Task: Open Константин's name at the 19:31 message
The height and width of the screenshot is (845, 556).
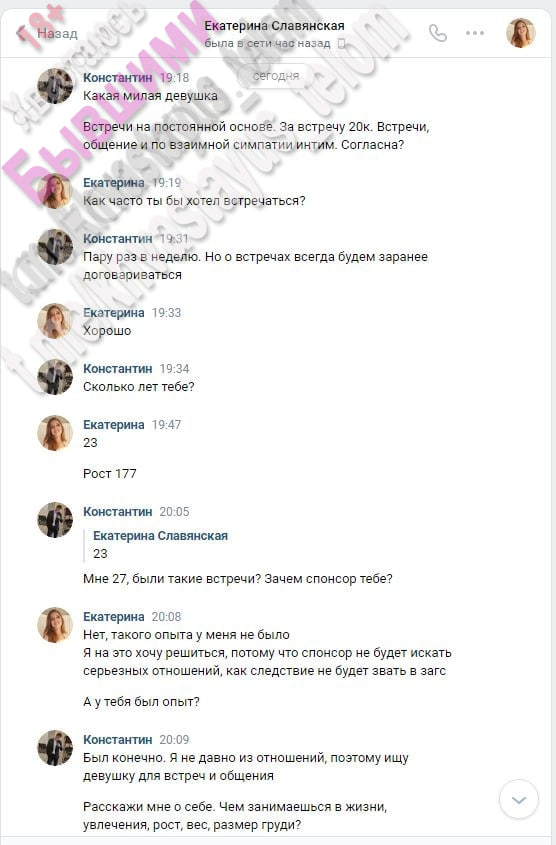Action: pos(117,238)
